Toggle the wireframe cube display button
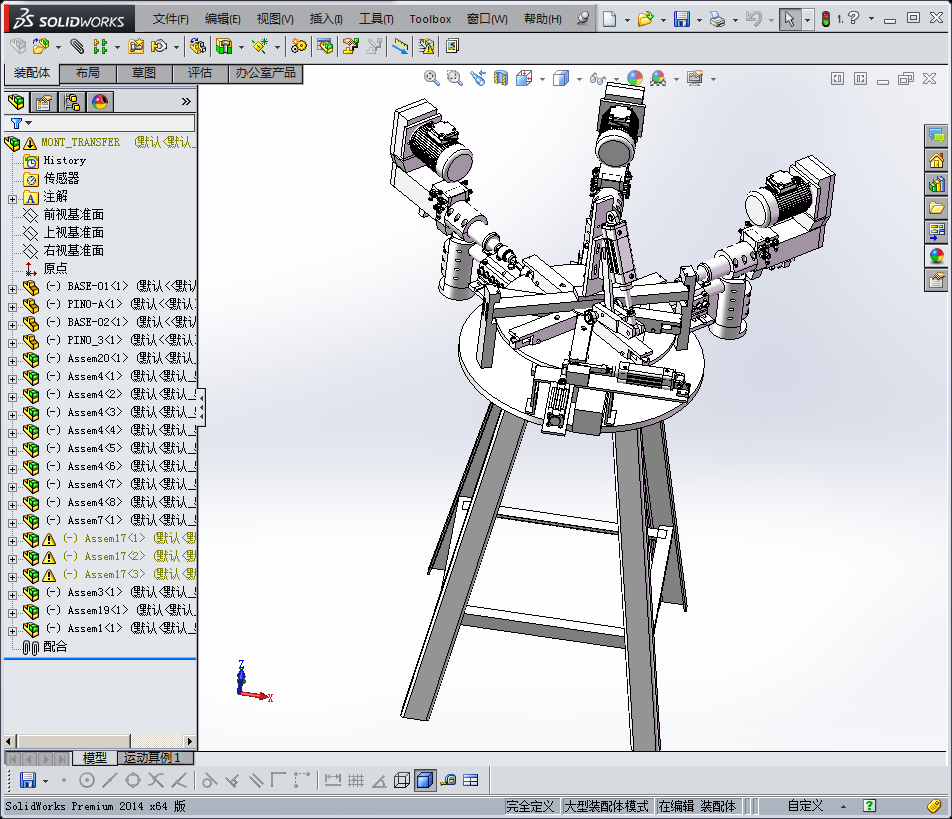Screen dimensions: 952x819 click(402, 780)
